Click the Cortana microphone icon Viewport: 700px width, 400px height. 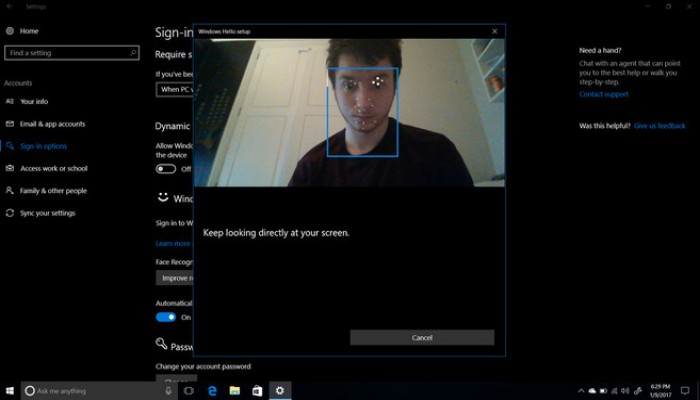point(168,391)
